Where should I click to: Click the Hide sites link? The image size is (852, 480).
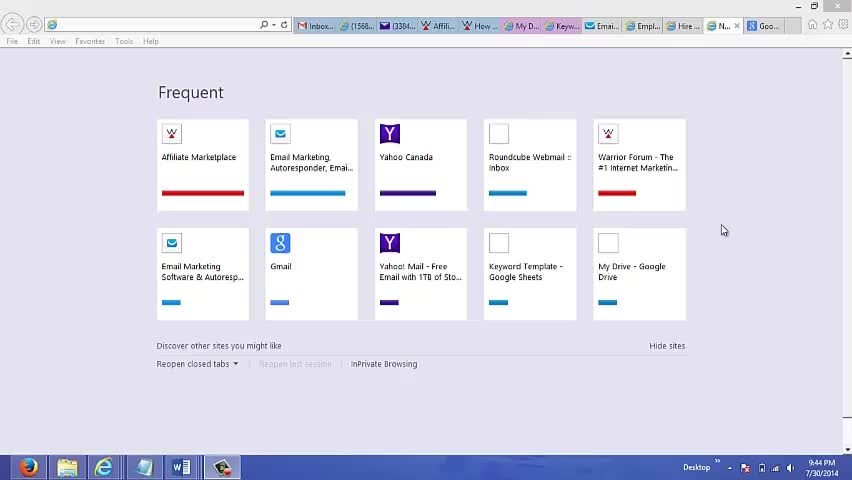[x=667, y=346]
